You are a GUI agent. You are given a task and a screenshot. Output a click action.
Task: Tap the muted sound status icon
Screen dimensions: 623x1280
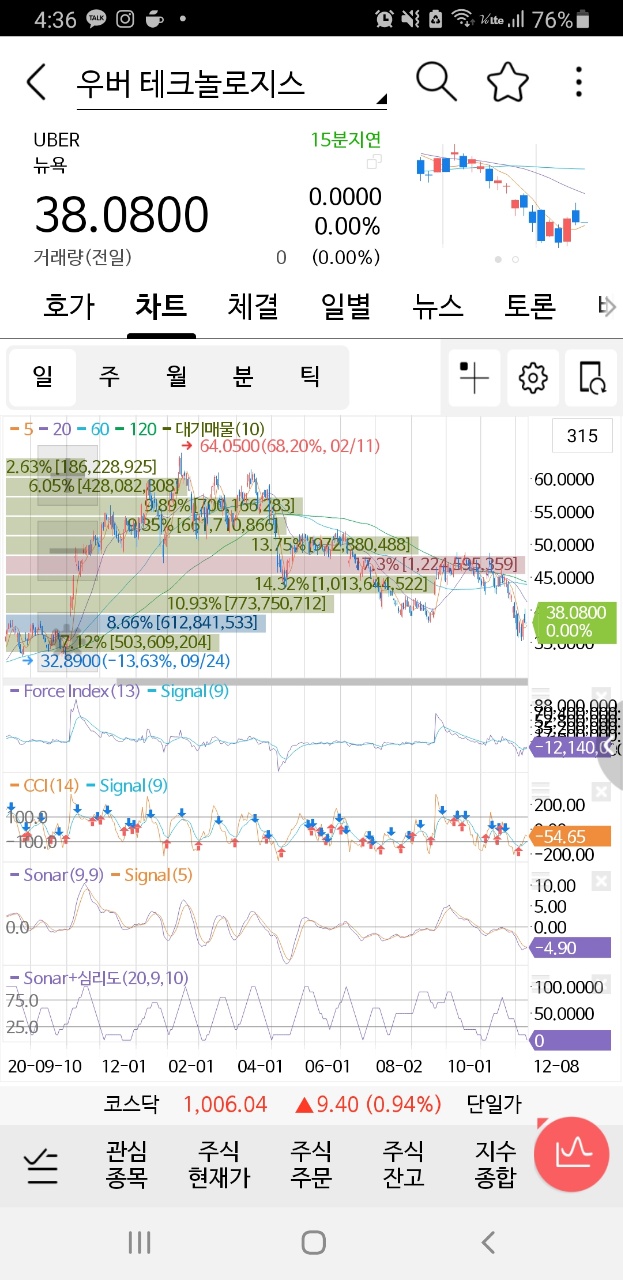(x=410, y=19)
